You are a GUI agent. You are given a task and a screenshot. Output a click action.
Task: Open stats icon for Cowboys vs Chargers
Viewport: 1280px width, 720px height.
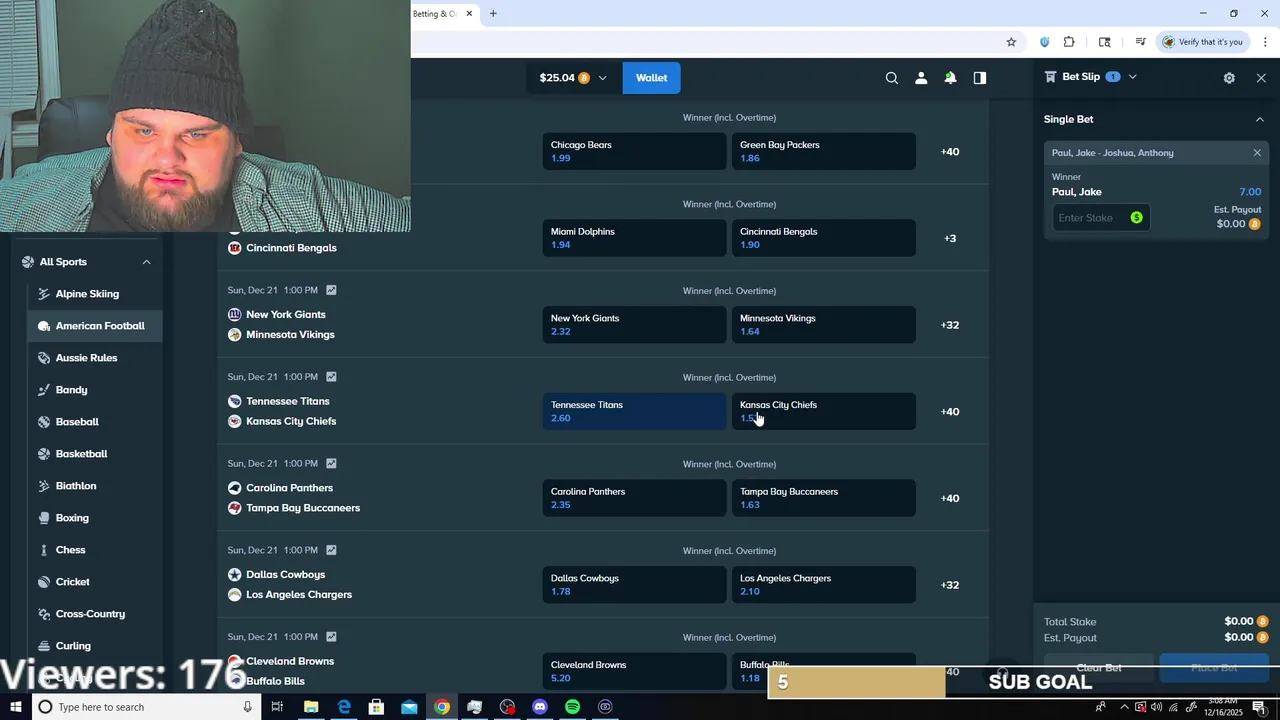(x=331, y=550)
